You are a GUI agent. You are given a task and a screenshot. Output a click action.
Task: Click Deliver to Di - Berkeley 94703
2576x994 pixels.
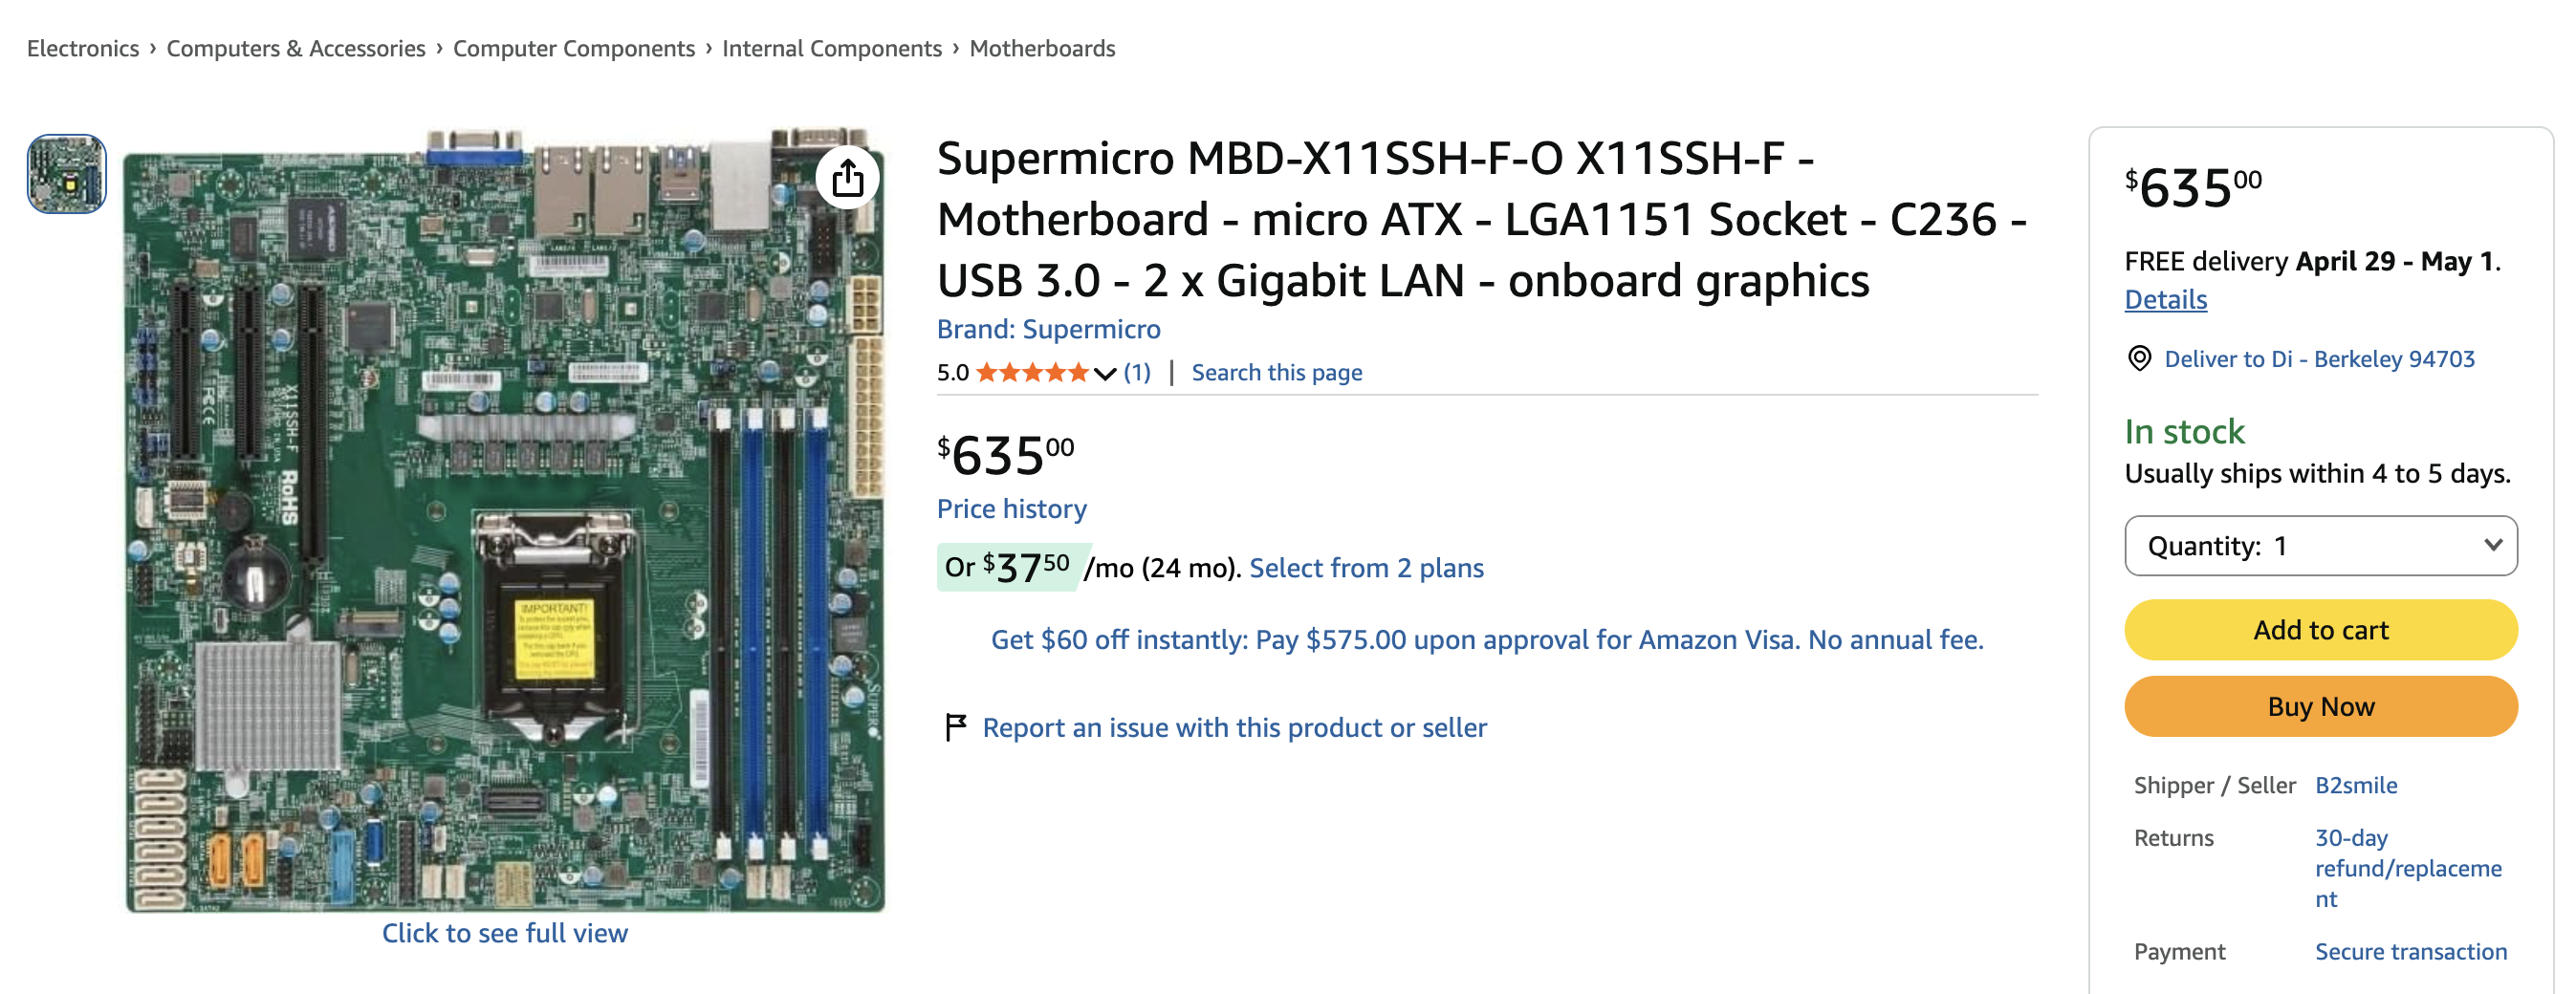click(x=2318, y=360)
